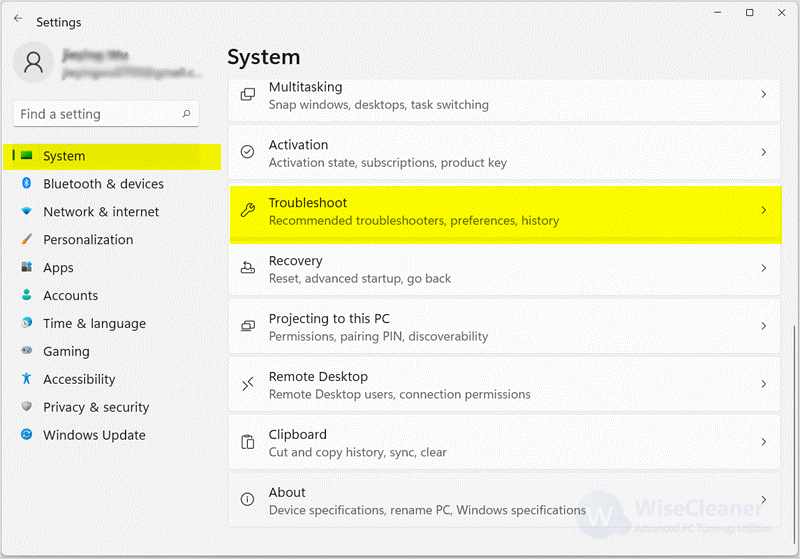Viewport: 800px width, 559px height.
Task: Open About using its right chevron
Action: point(764,499)
